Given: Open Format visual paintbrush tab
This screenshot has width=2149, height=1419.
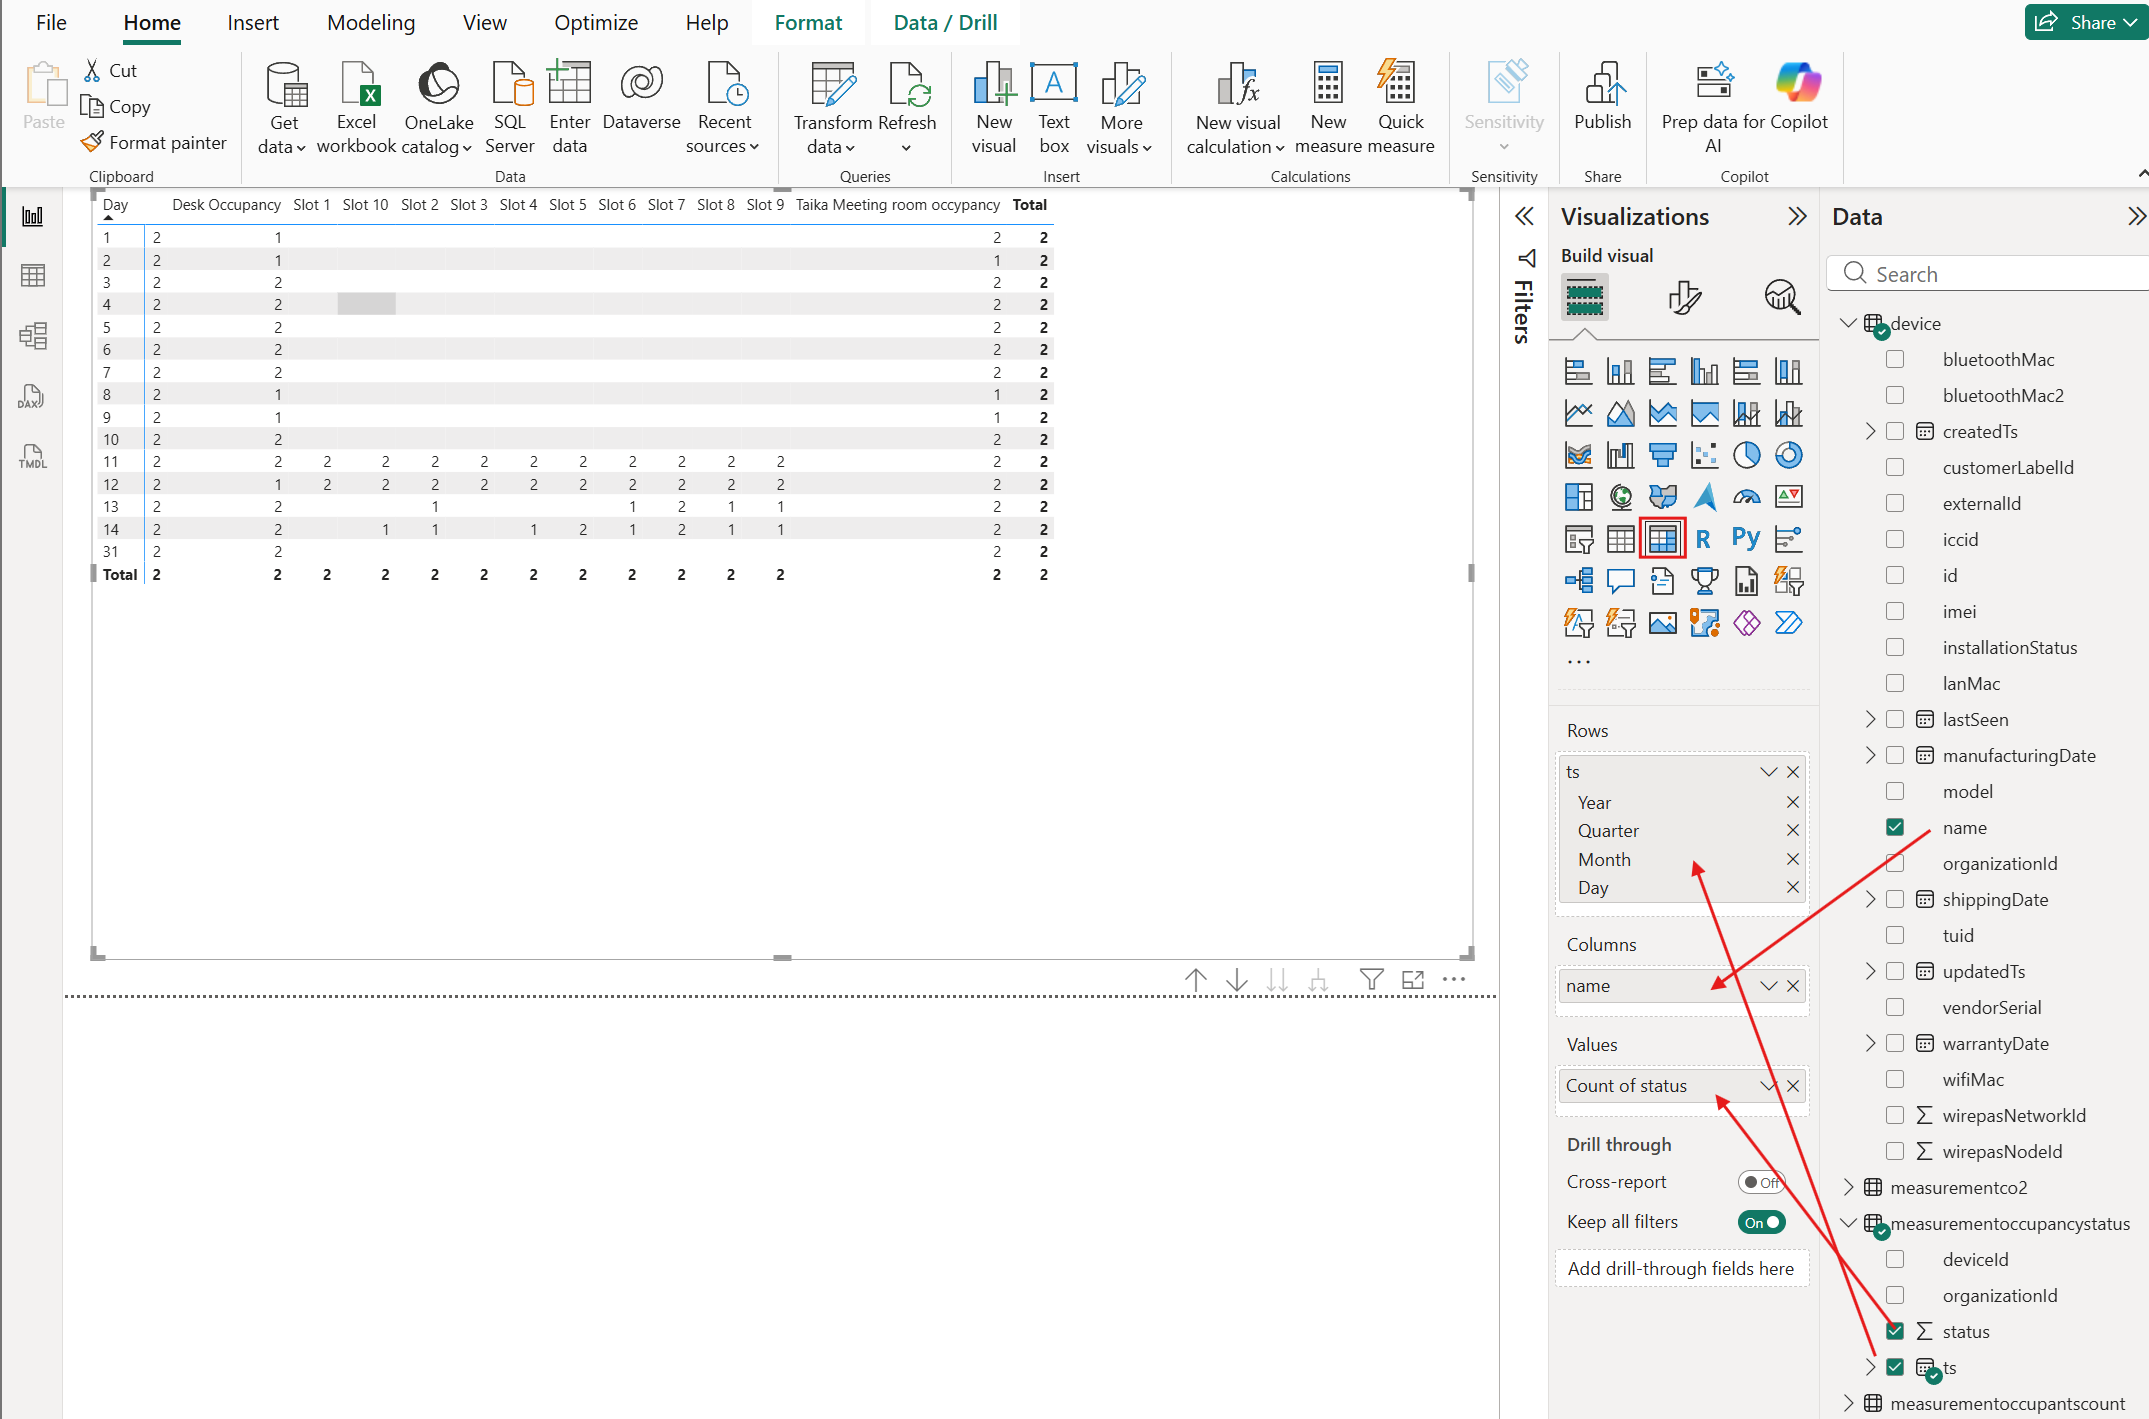Looking at the screenshot, I should (1684, 297).
